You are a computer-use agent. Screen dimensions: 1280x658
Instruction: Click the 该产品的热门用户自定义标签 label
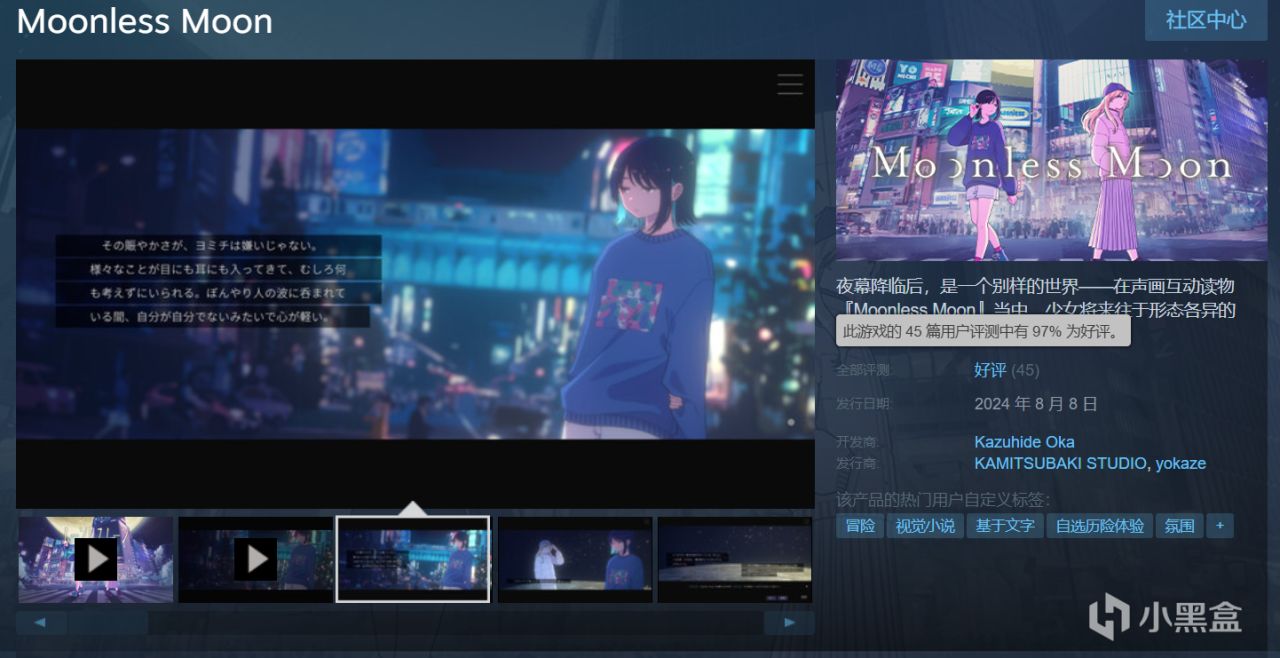tap(943, 500)
